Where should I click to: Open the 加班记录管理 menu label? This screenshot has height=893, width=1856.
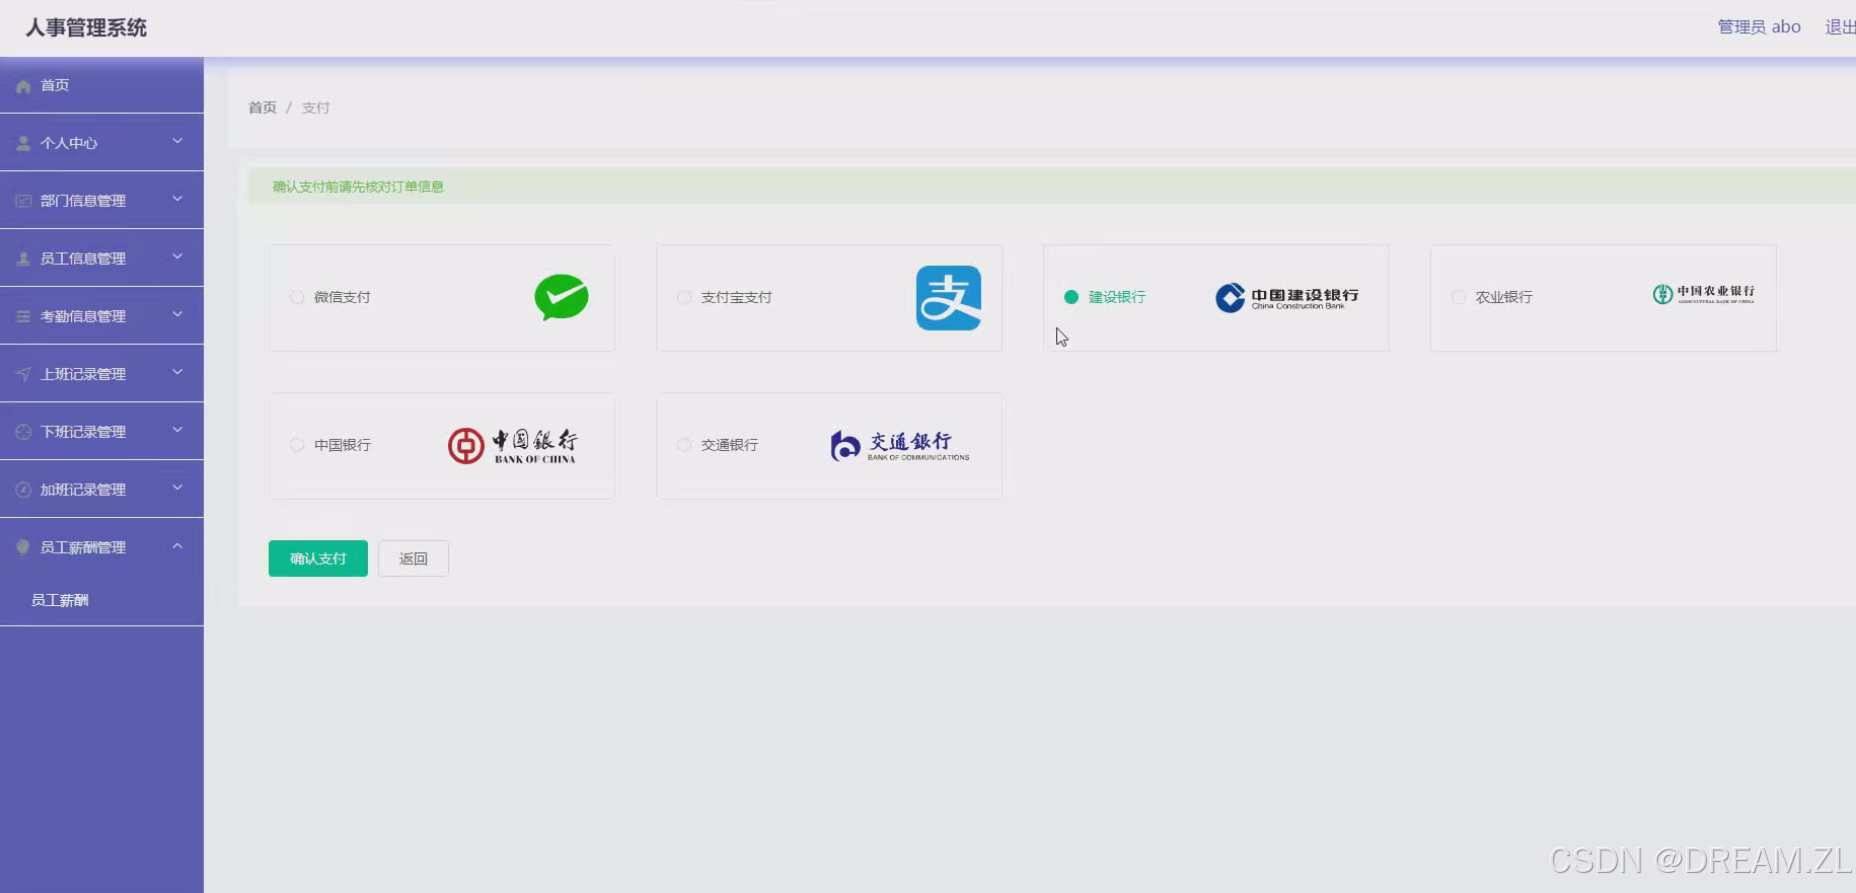83,490
